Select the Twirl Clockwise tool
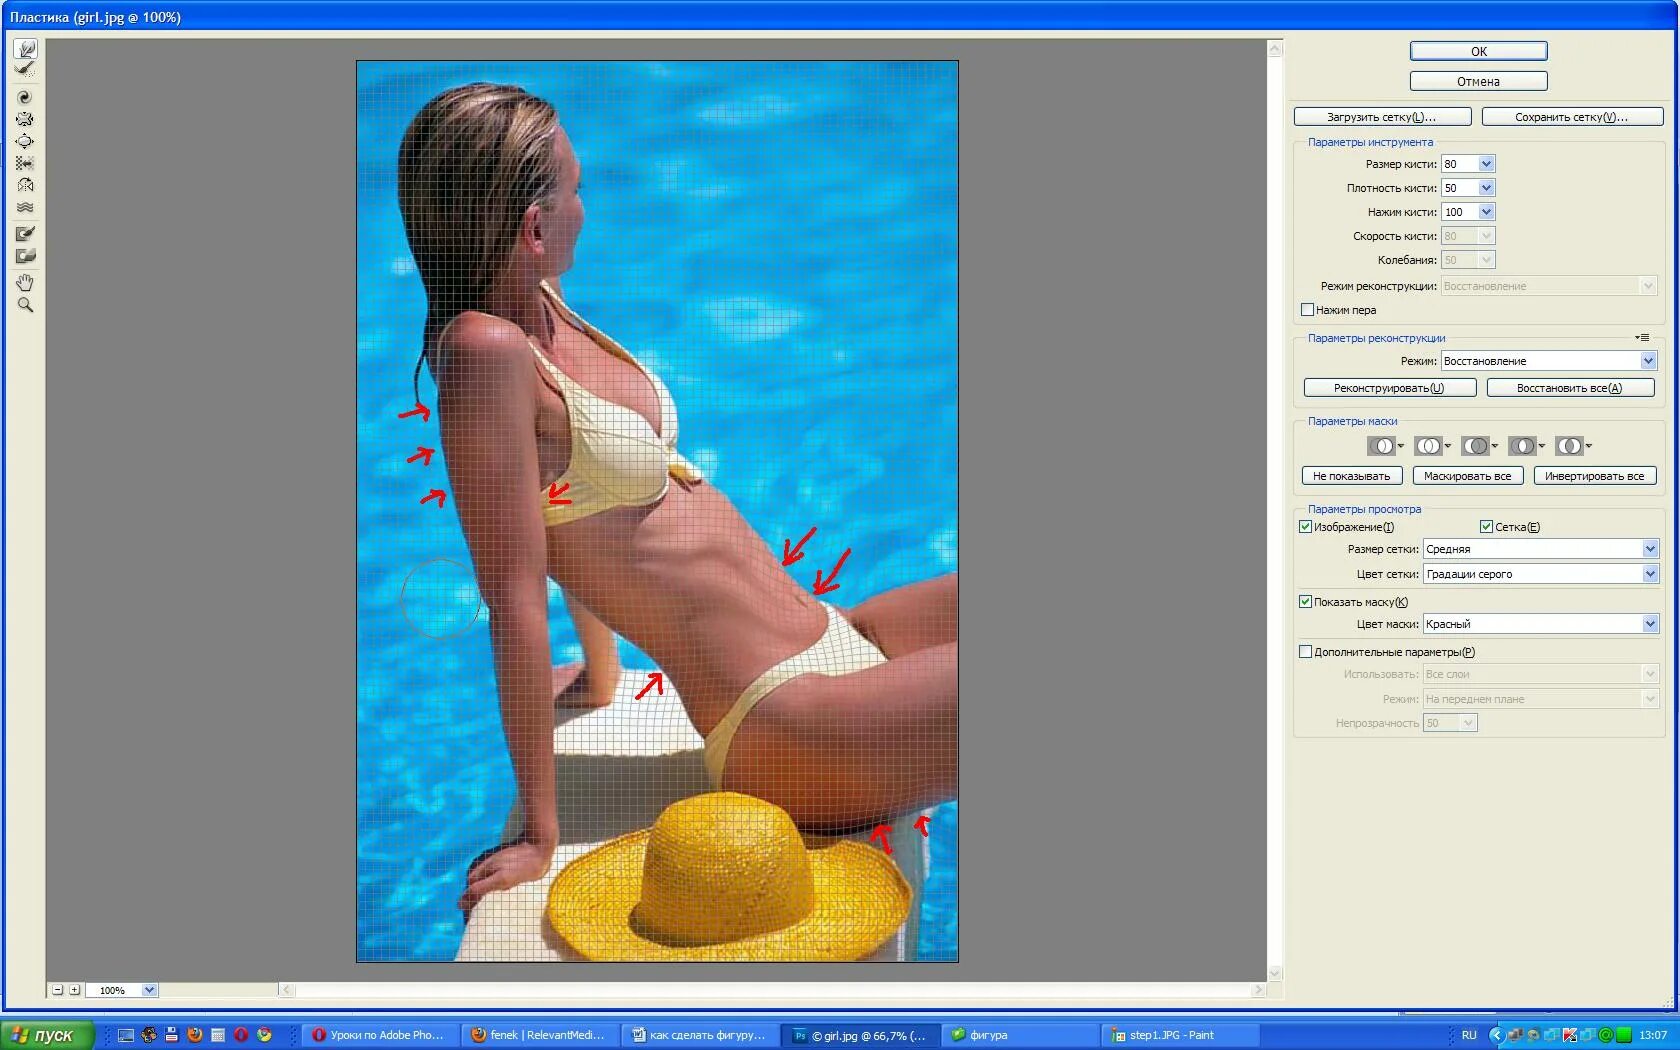Screen dimensions: 1680x1050 pyautogui.click(x=25, y=97)
